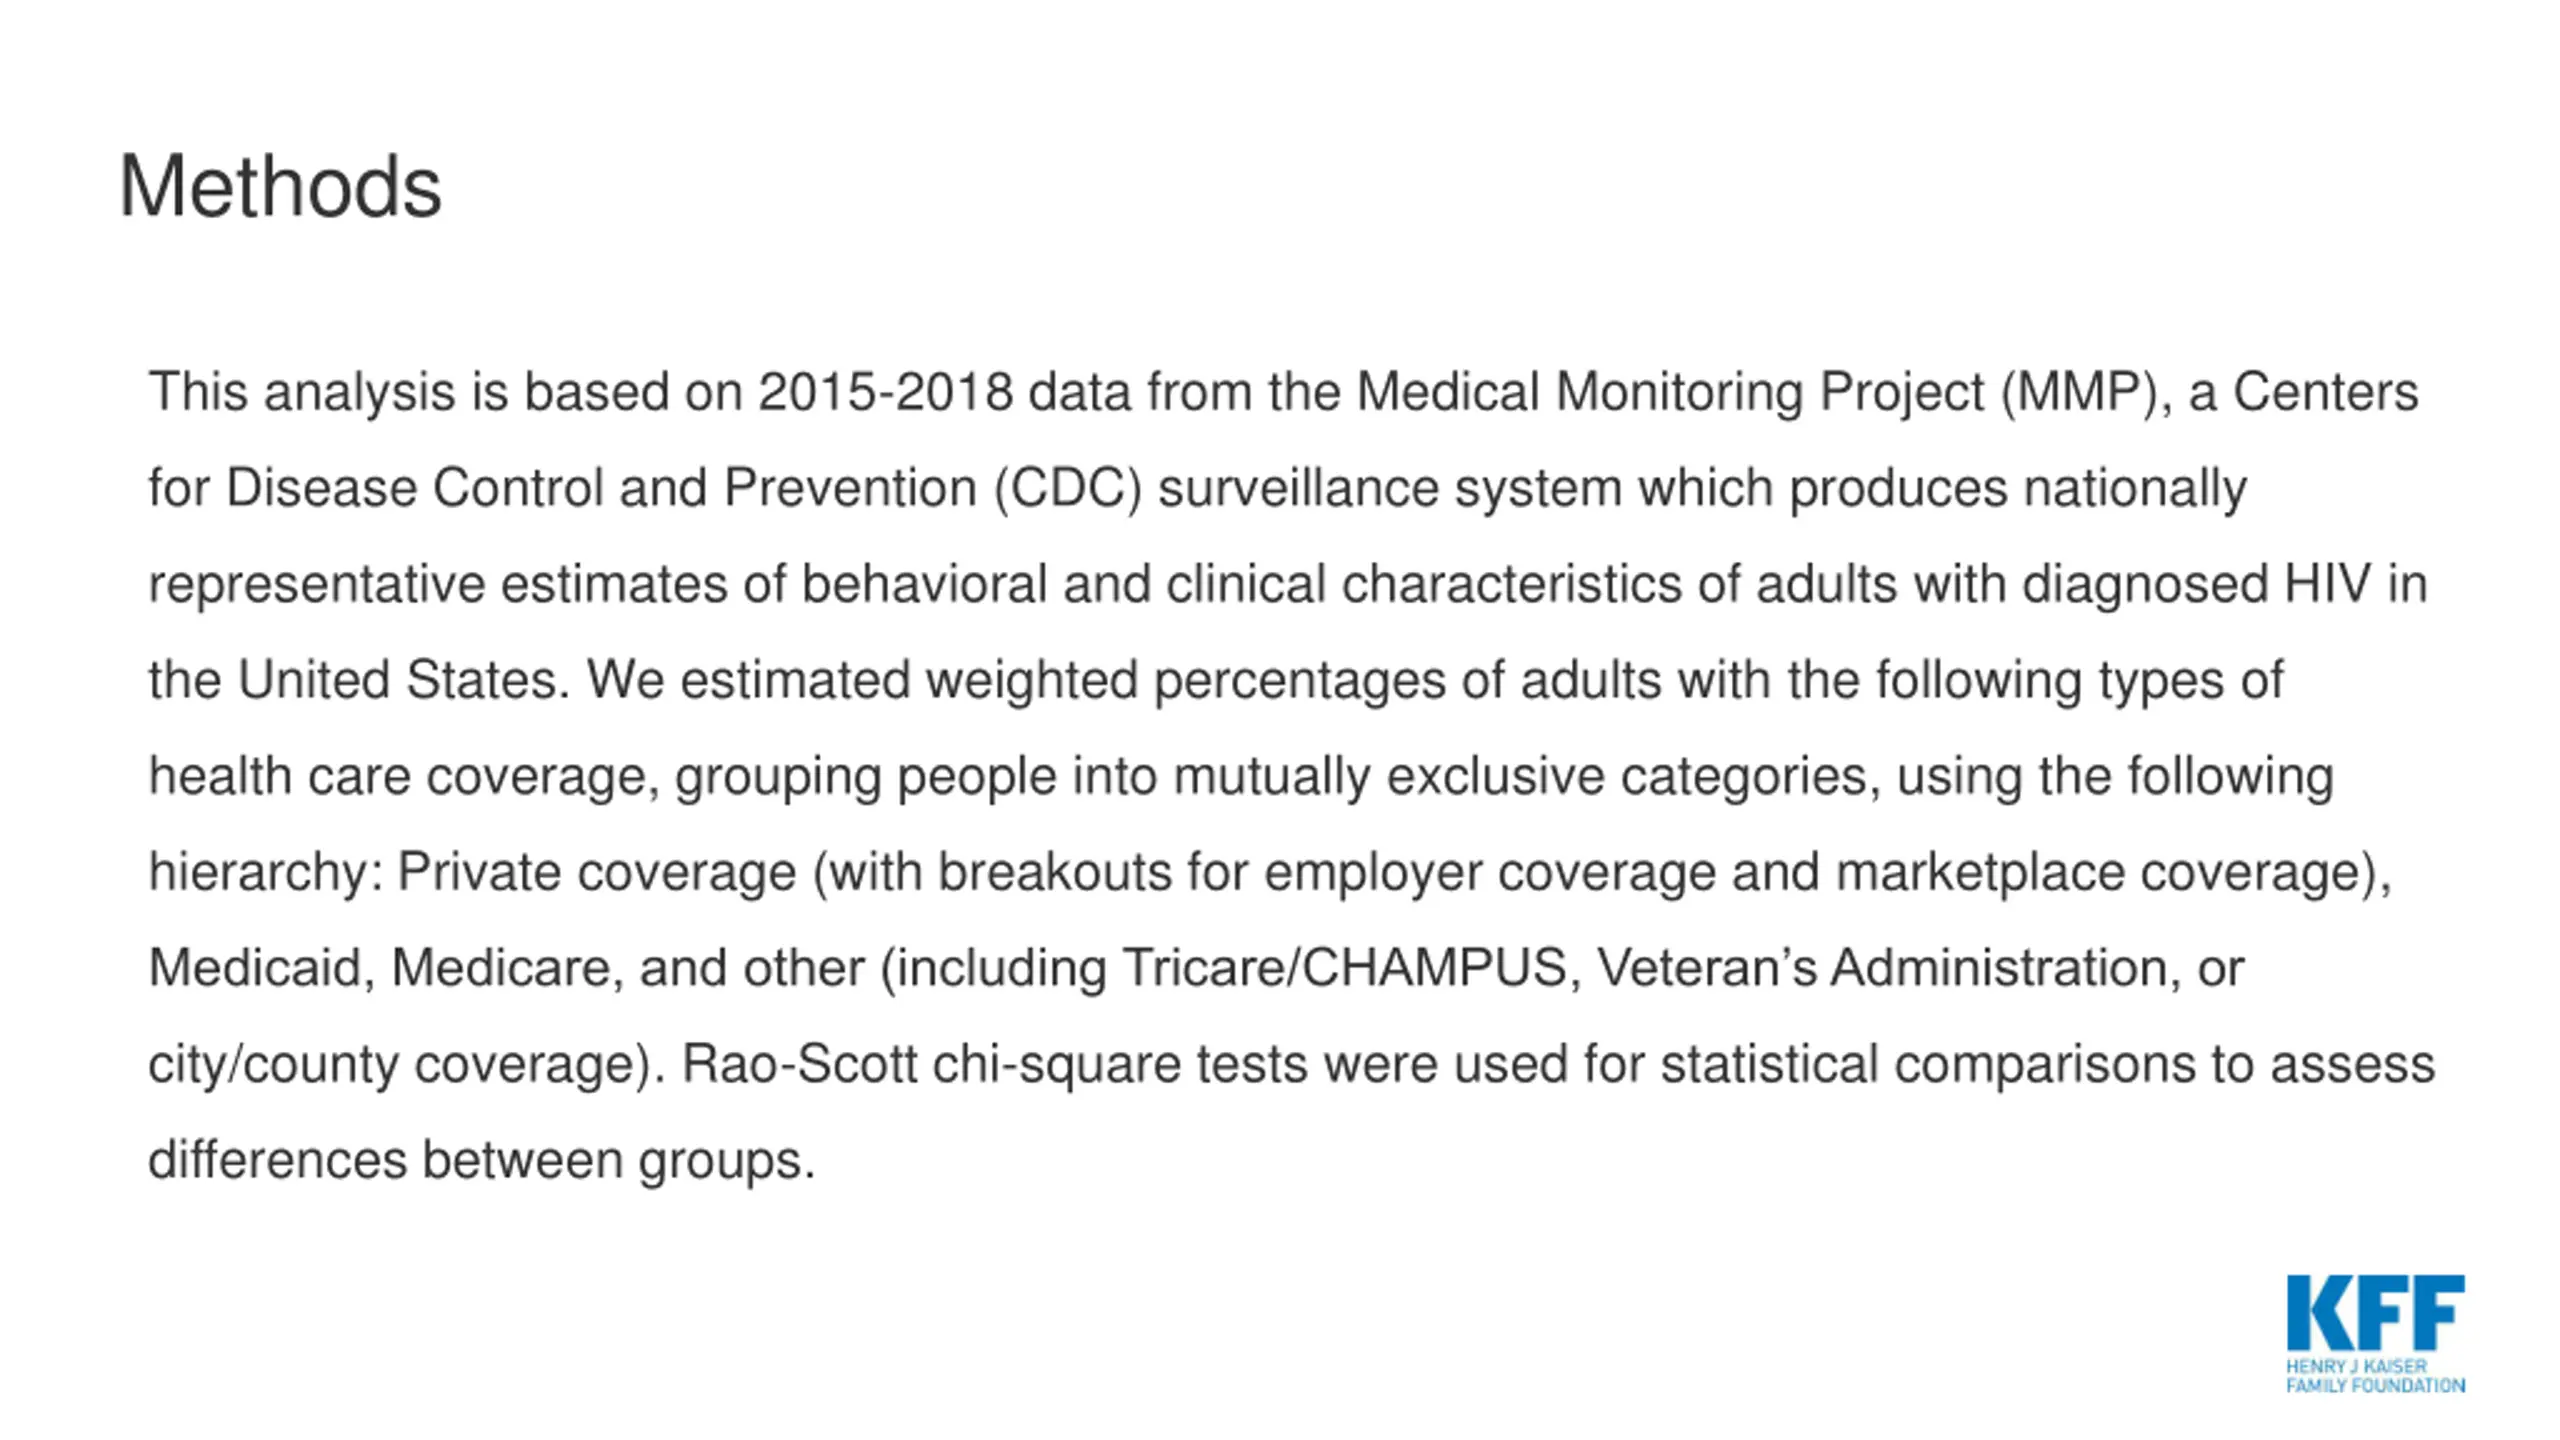Screen dimensions: 2560x1440
Task: Click the Henry J Kaiser Family Foundation text
Action: [x=2375, y=1376]
